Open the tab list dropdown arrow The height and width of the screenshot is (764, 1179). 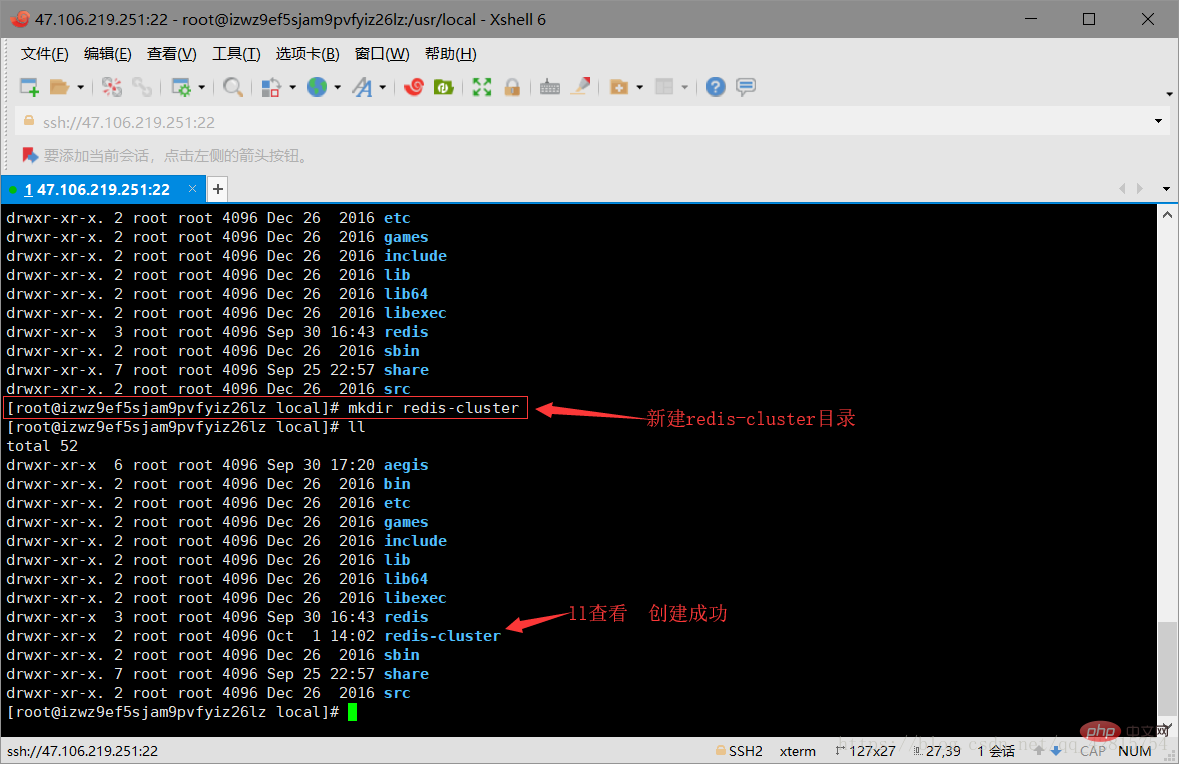point(1166,189)
